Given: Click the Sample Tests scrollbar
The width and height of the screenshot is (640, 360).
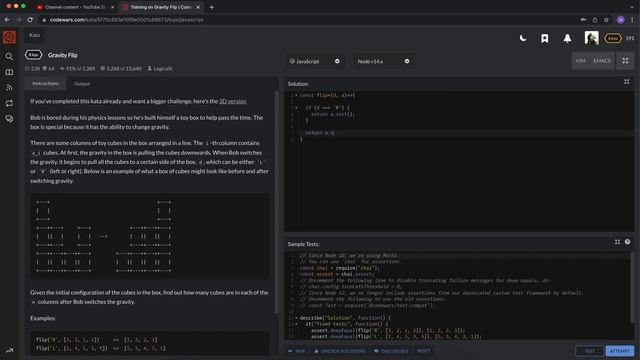Looking at the screenshot, I should click(632, 287).
